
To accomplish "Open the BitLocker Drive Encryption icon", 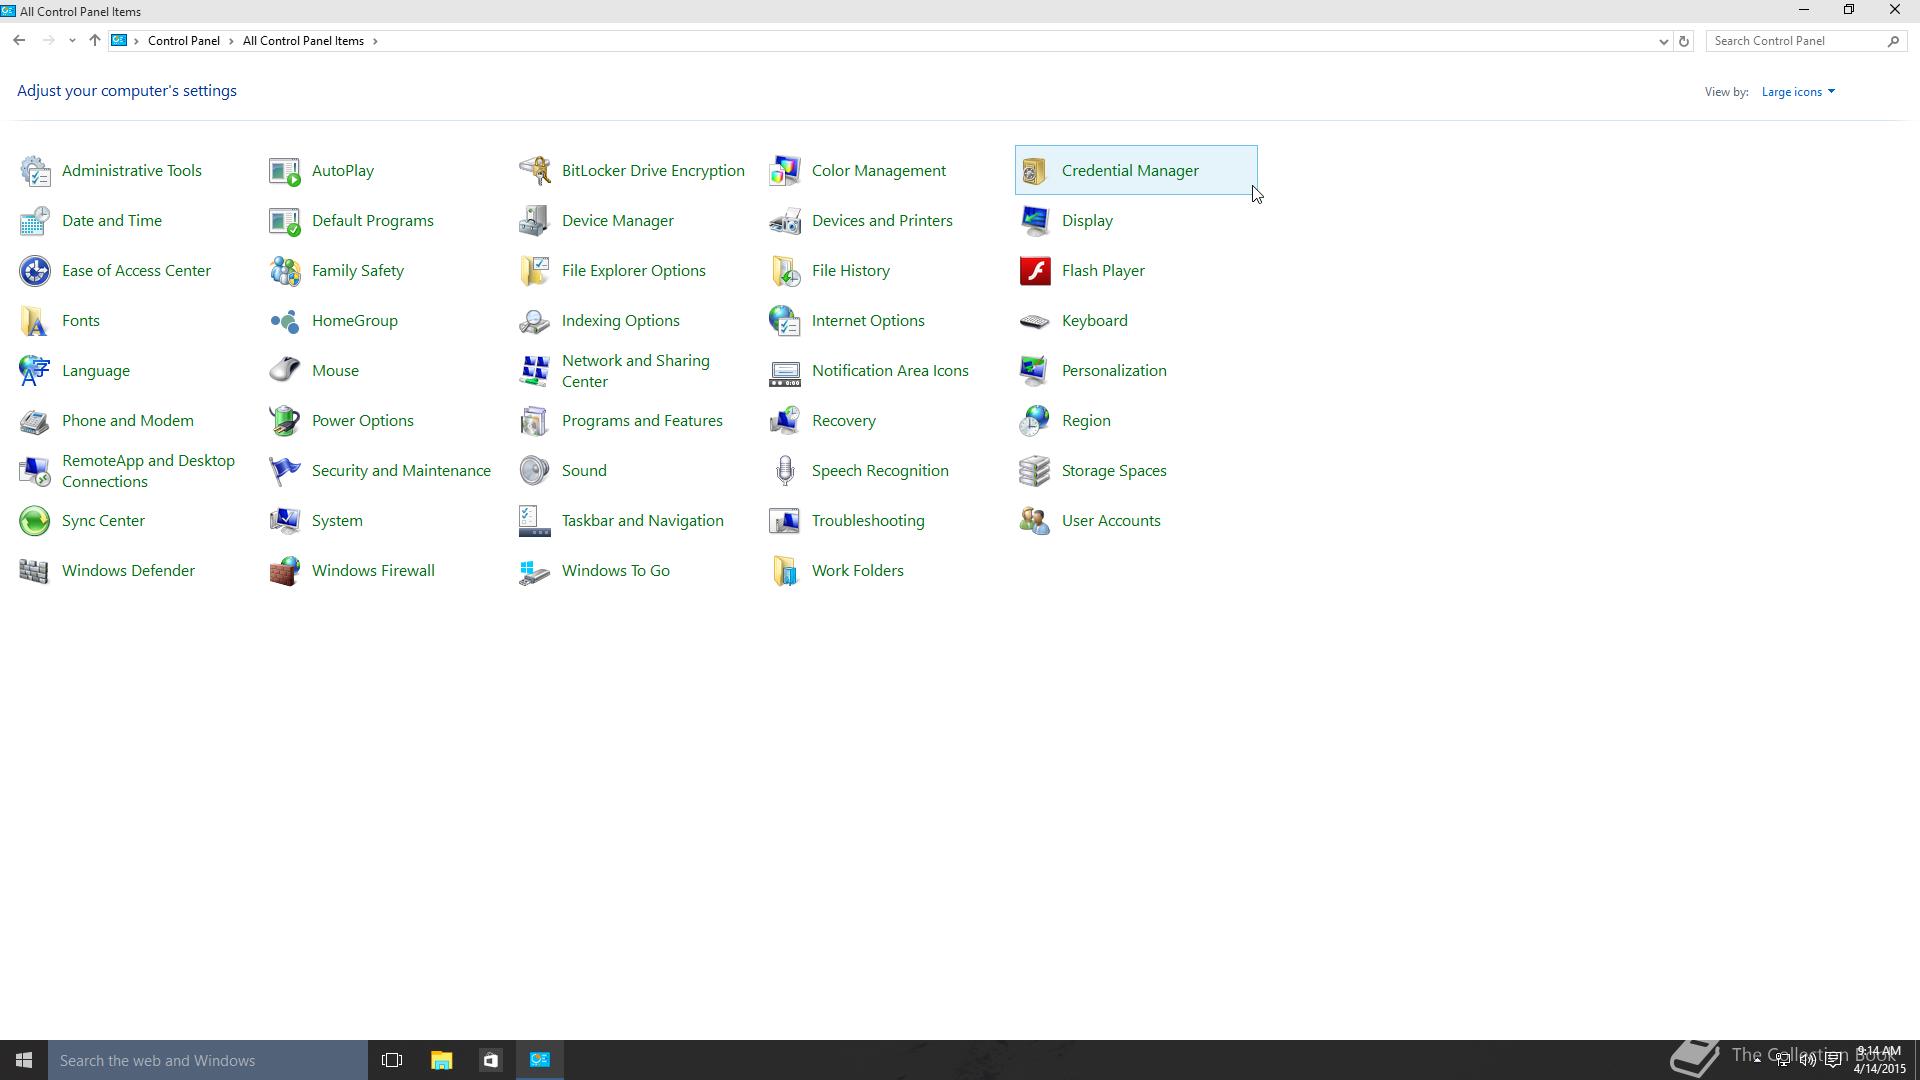I will pyautogui.click(x=535, y=171).
